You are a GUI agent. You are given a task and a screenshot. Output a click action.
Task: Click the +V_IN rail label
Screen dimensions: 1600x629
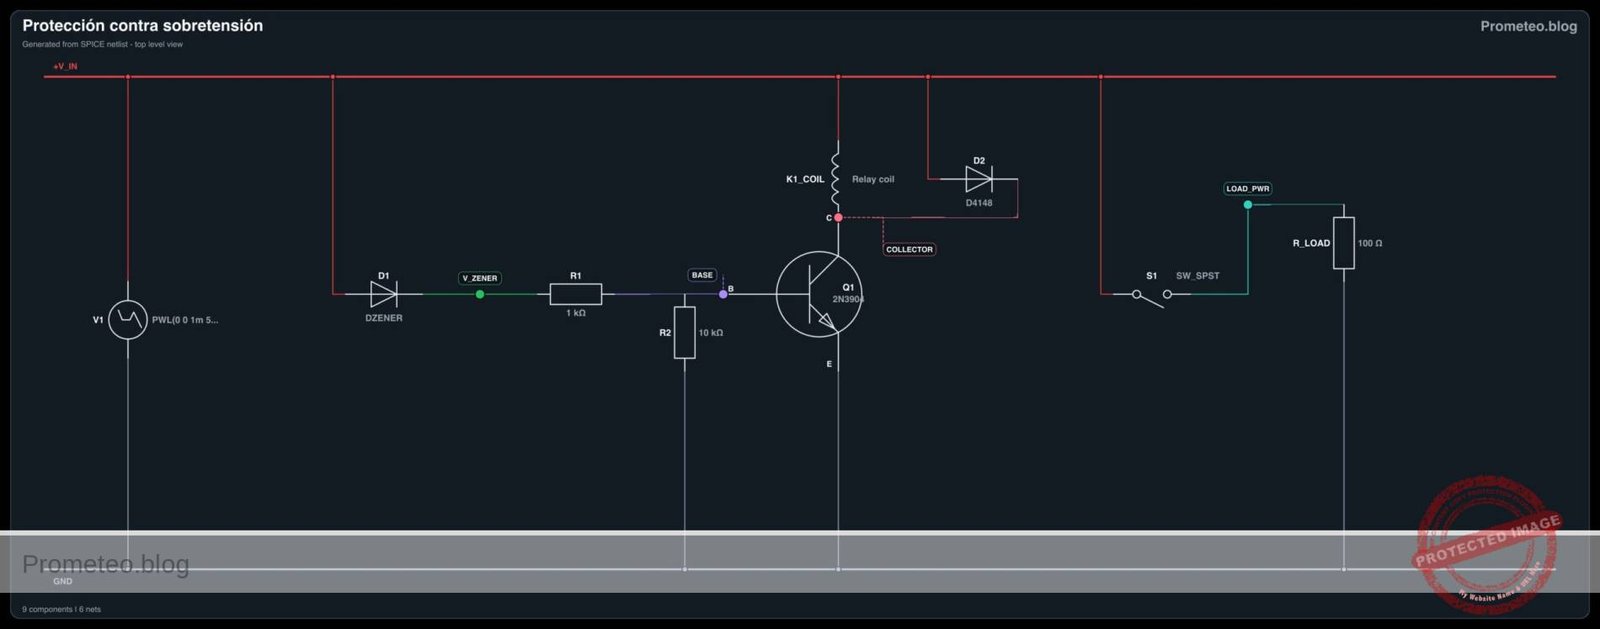pos(65,66)
